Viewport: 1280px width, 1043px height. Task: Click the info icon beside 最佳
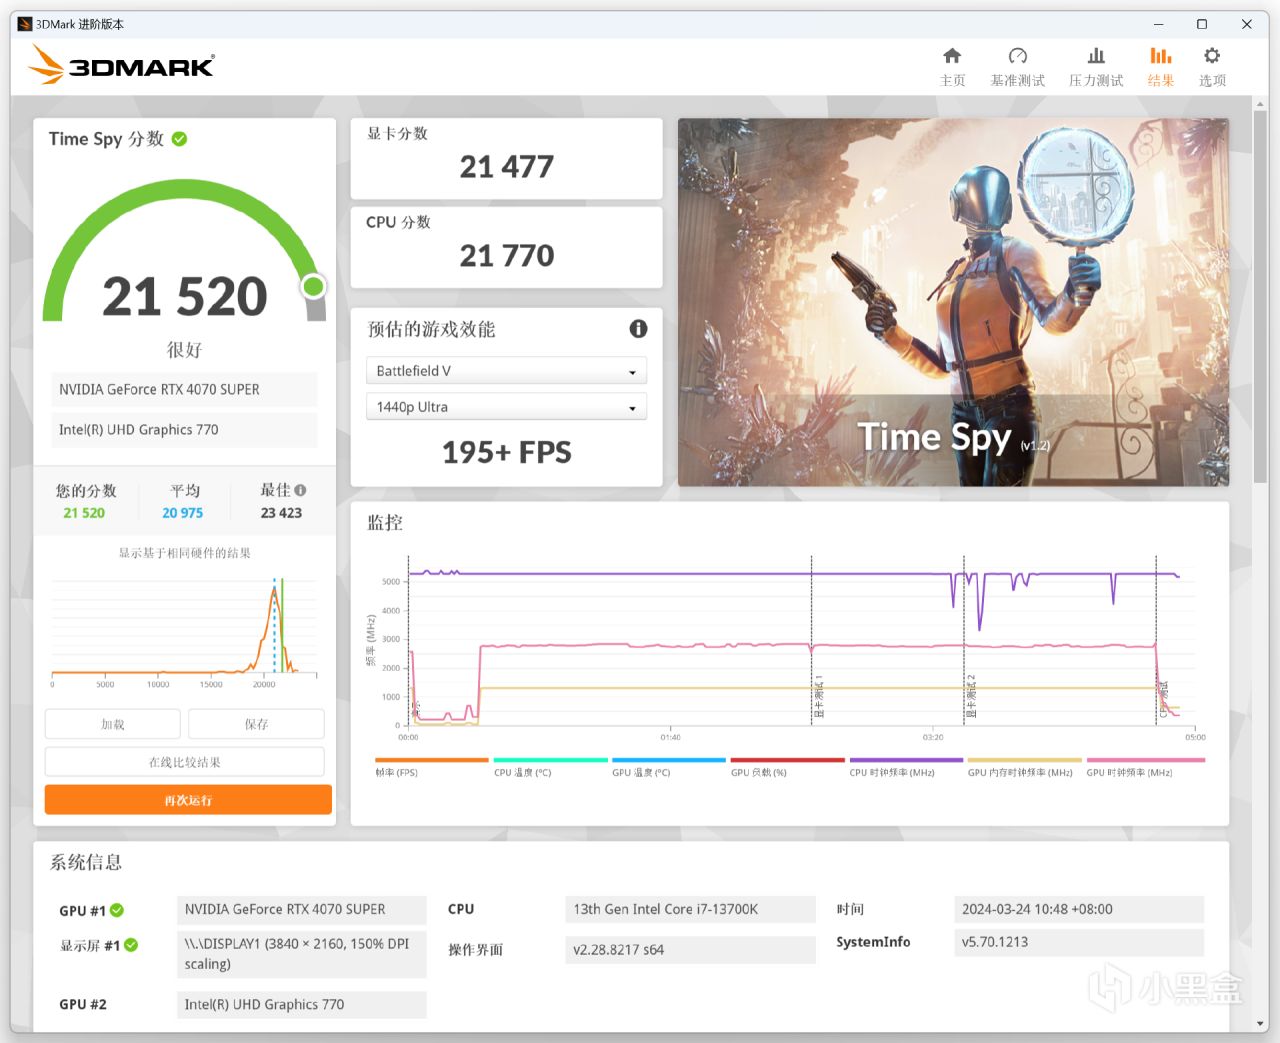[300, 490]
